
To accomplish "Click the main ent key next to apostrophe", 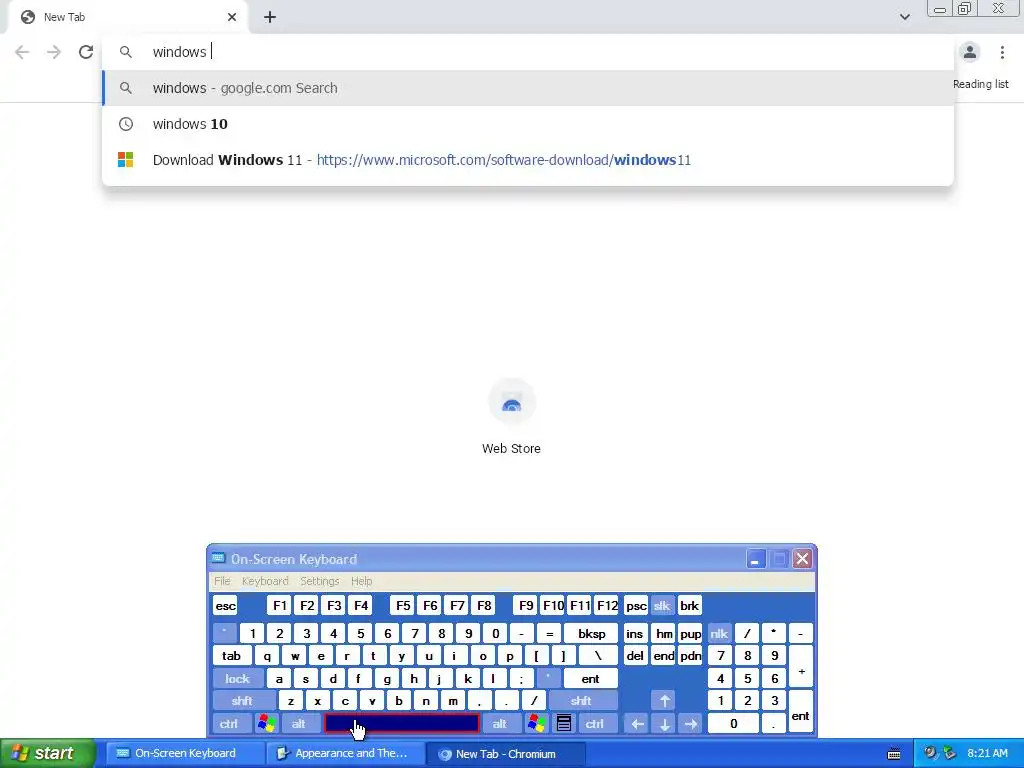I will [590, 679].
